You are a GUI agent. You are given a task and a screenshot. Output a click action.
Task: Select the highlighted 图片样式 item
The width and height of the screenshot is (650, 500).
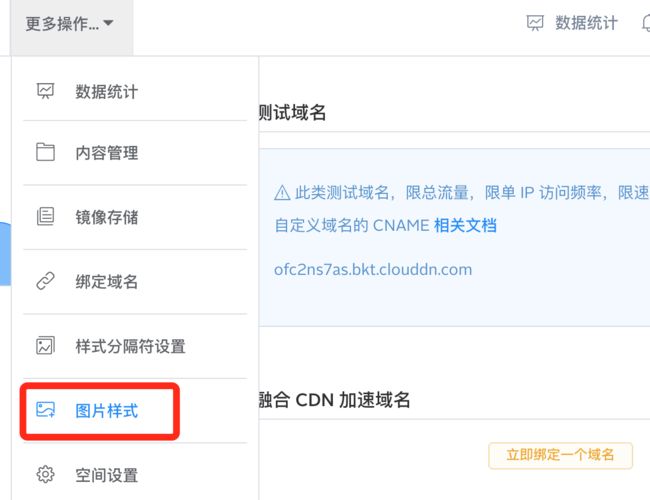[99, 411]
